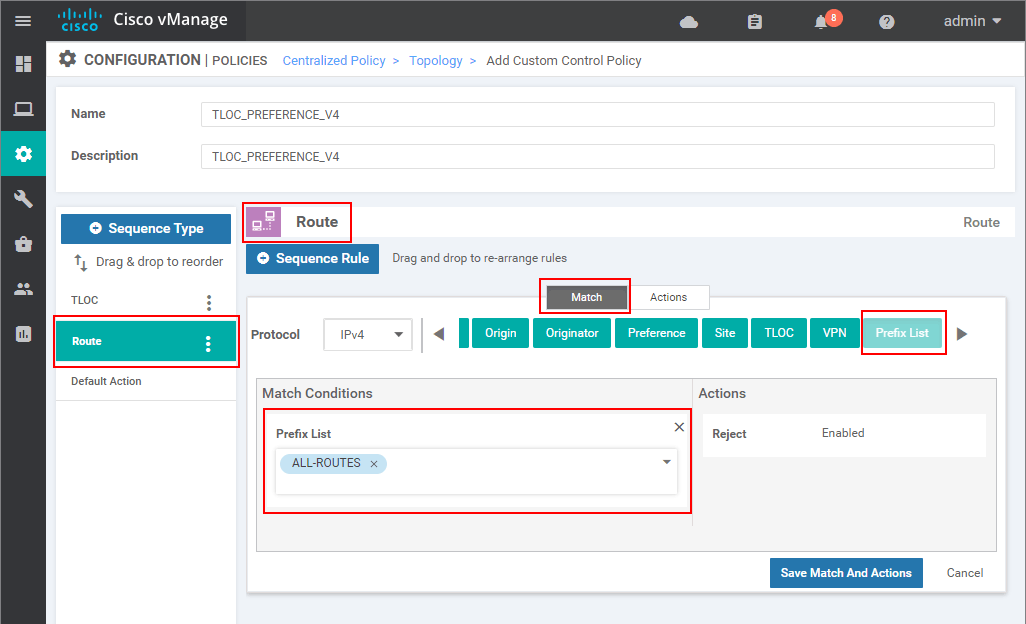Screen dimensions: 1026x624
Task: Open the Administration users icon
Action: 22,289
